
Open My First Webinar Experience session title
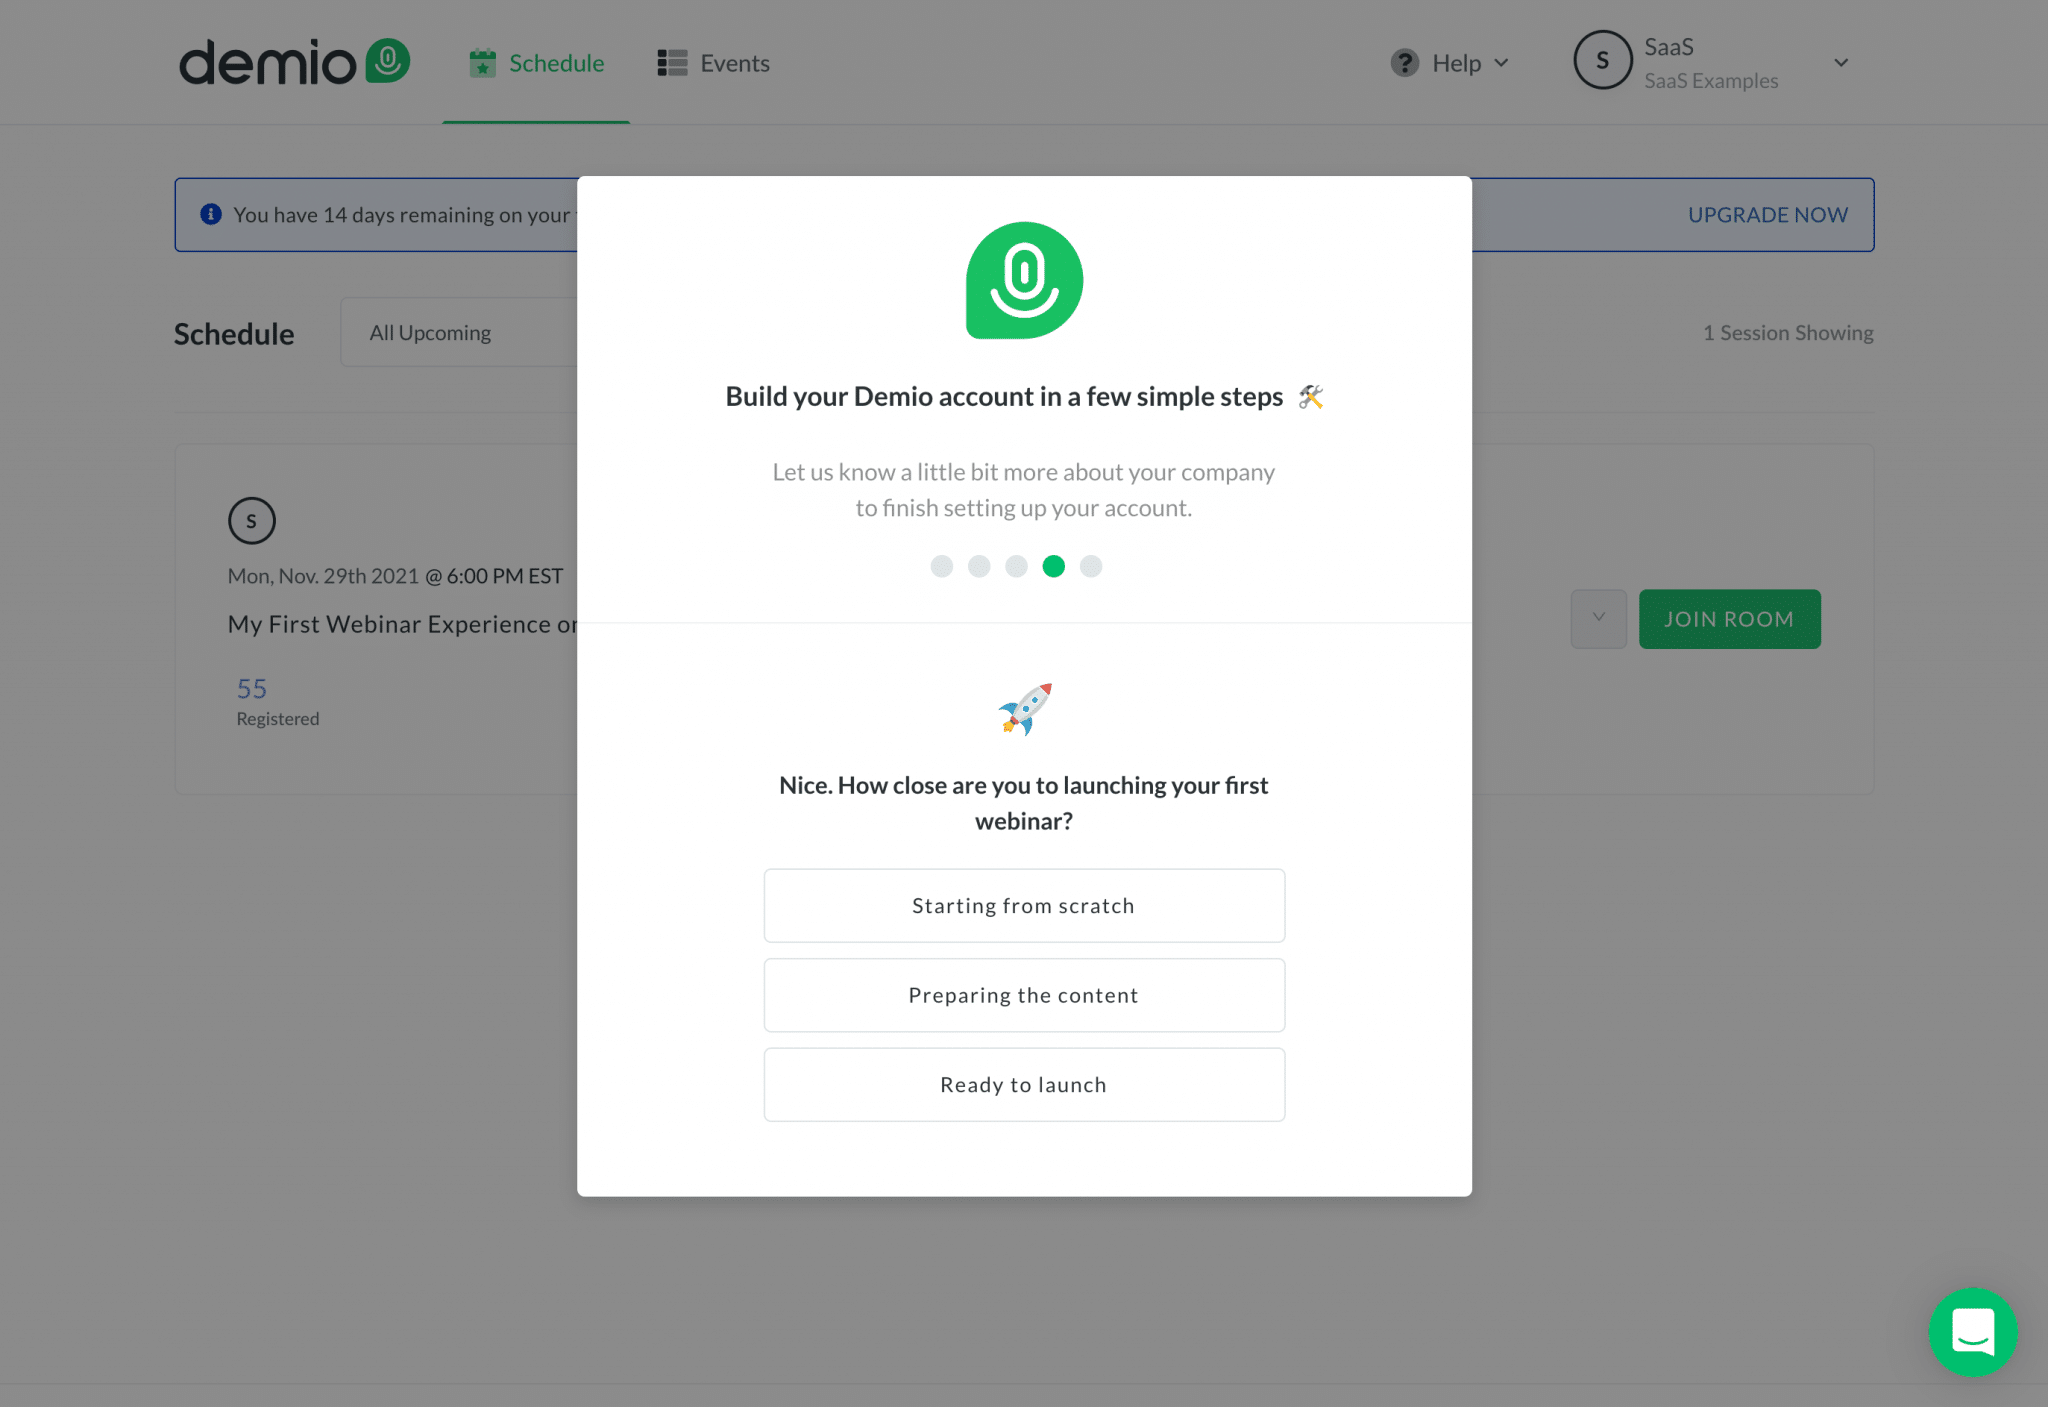pyautogui.click(x=402, y=624)
